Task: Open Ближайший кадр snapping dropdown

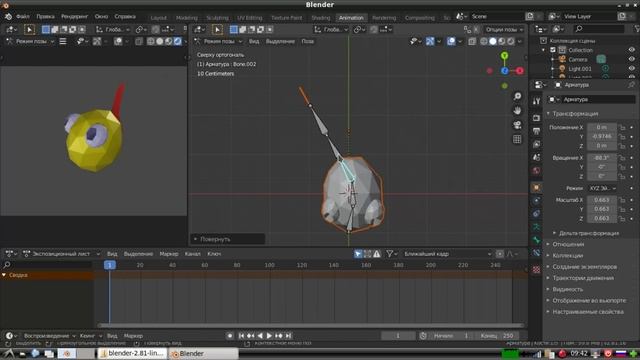Action: 447,254
